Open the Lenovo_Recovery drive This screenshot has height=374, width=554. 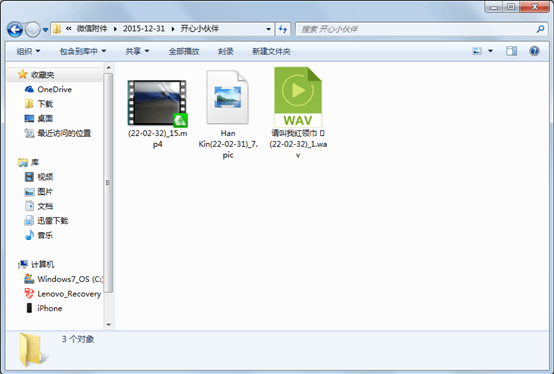[69, 294]
